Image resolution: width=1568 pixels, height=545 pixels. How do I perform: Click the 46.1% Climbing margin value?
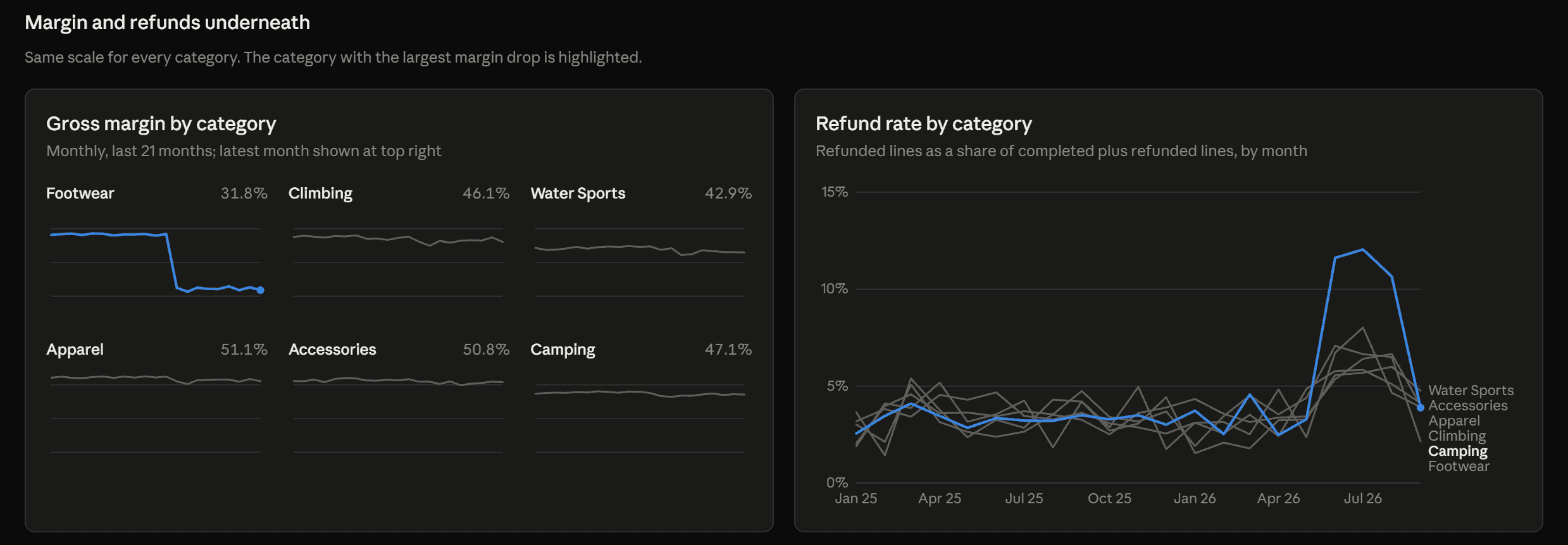pos(486,193)
